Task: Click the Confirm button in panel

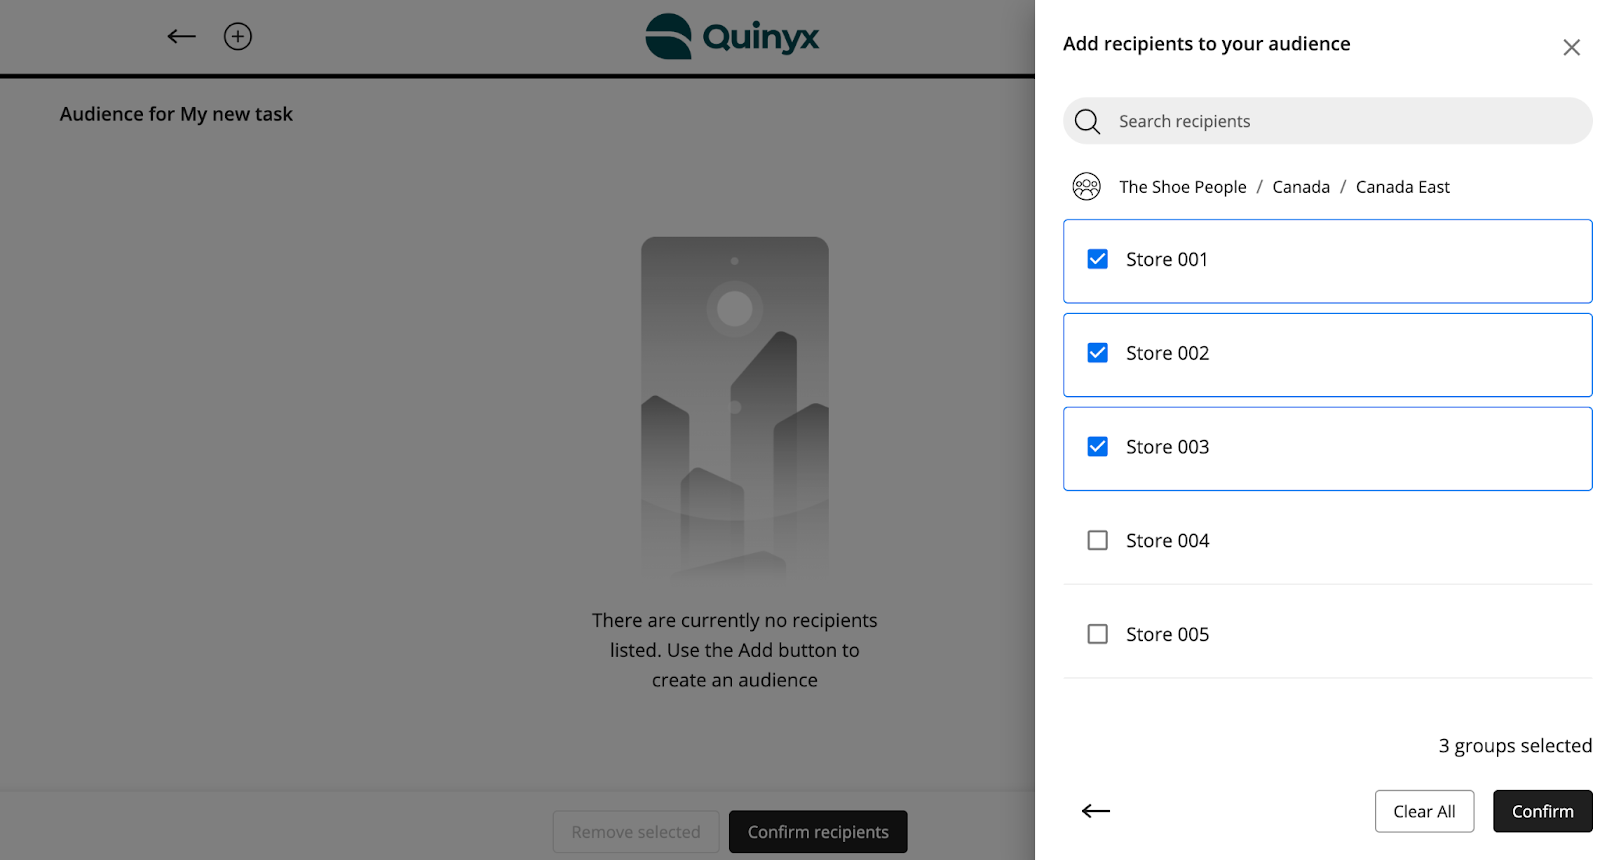Action: click(x=1542, y=811)
